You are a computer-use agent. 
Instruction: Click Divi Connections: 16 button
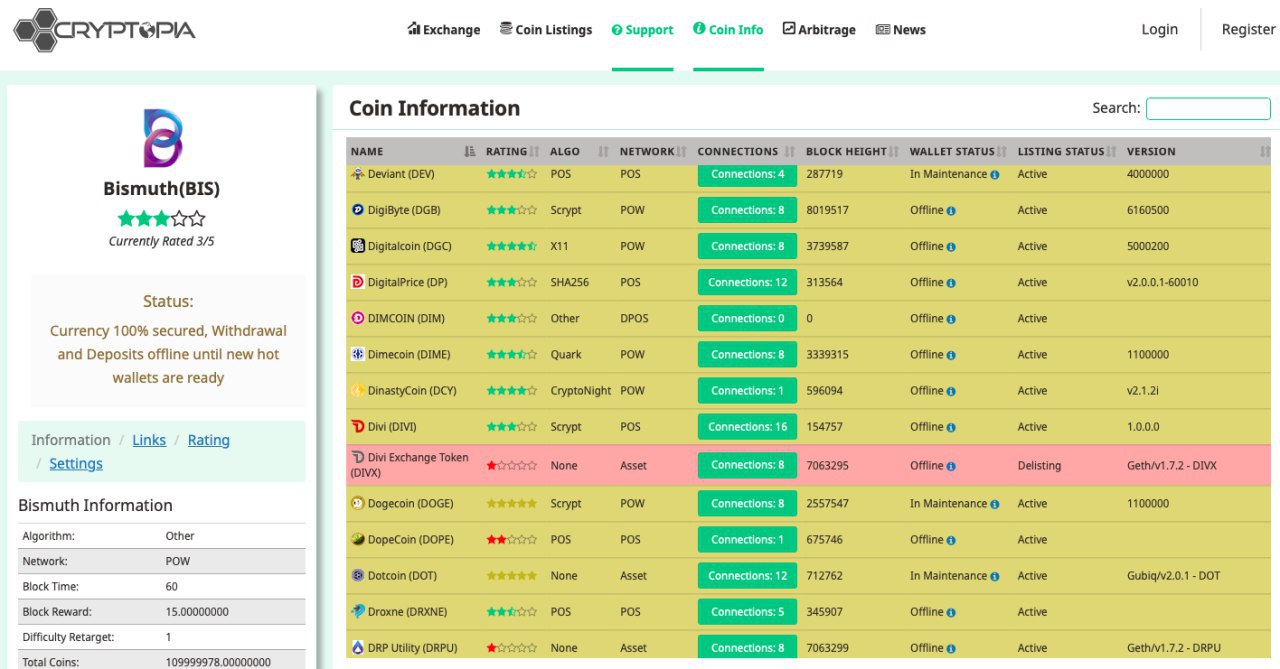coord(747,426)
